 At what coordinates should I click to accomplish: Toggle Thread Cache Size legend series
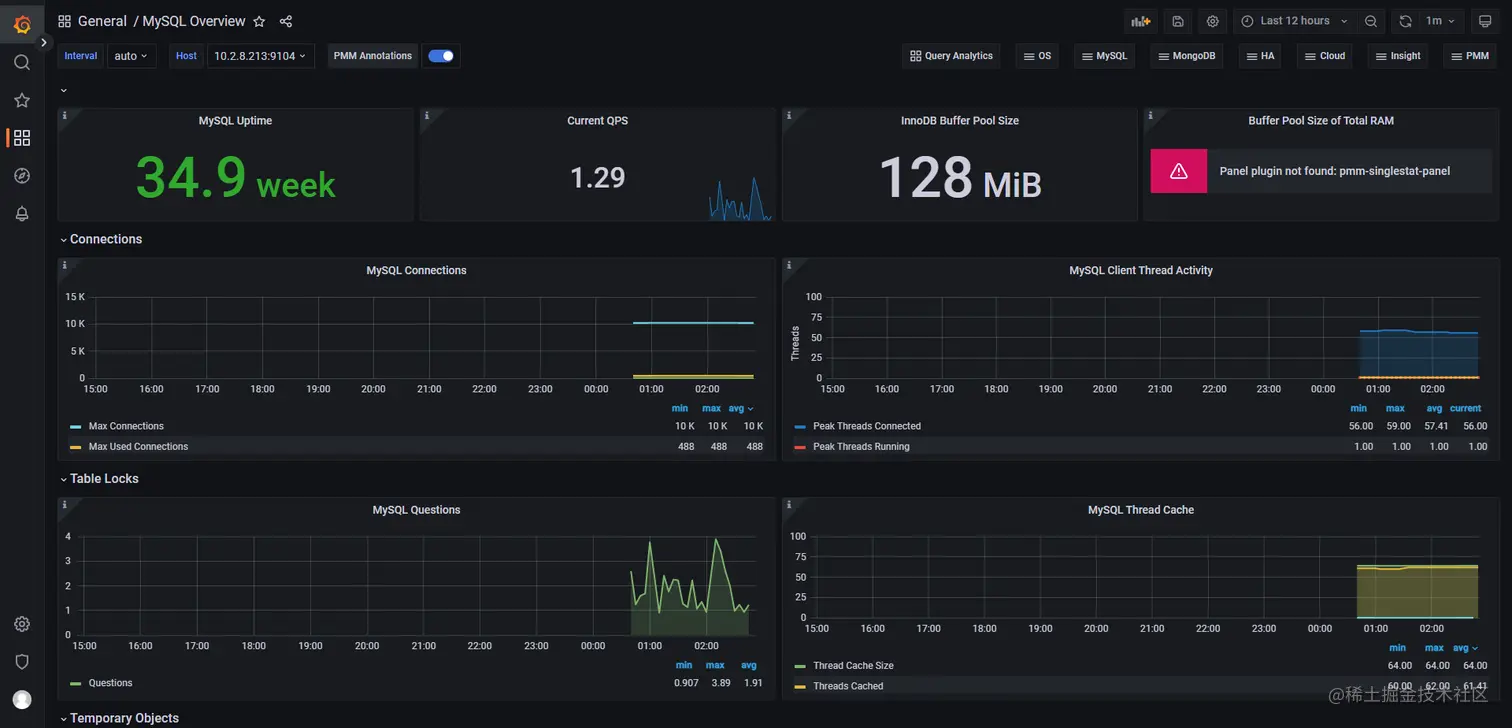pyautogui.click(x=853, y=666)
